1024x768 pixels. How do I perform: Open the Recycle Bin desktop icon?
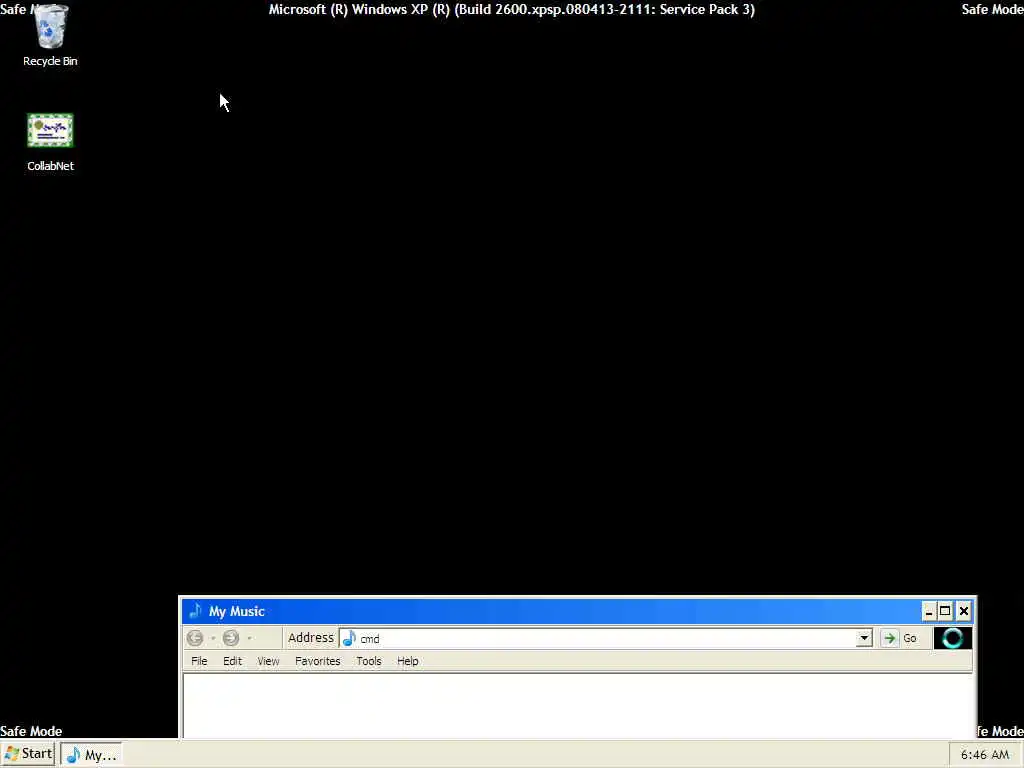(50, 34)
